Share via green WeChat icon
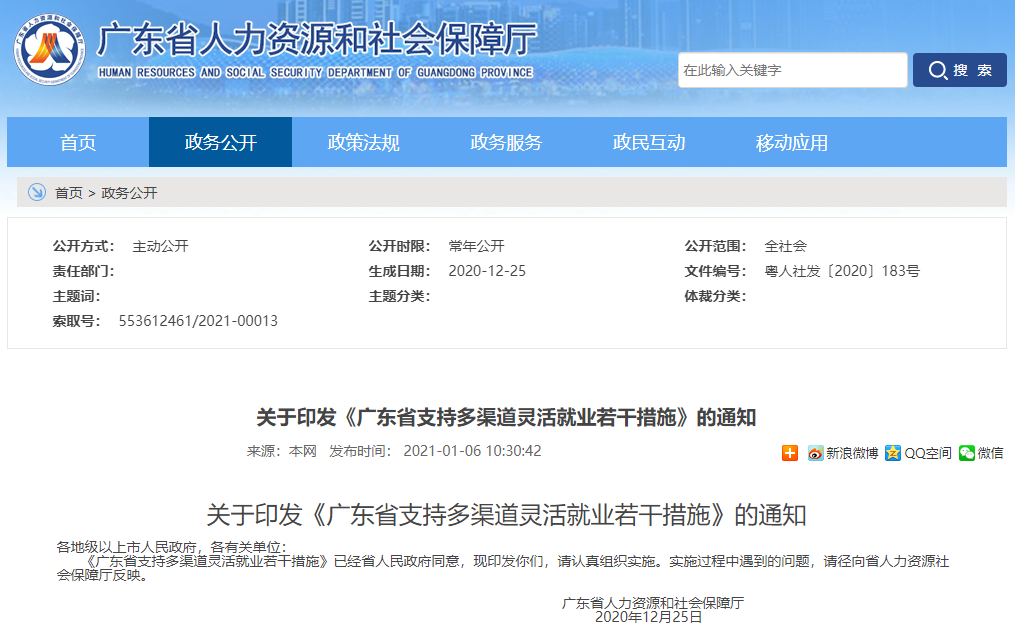 coord(967,453)
